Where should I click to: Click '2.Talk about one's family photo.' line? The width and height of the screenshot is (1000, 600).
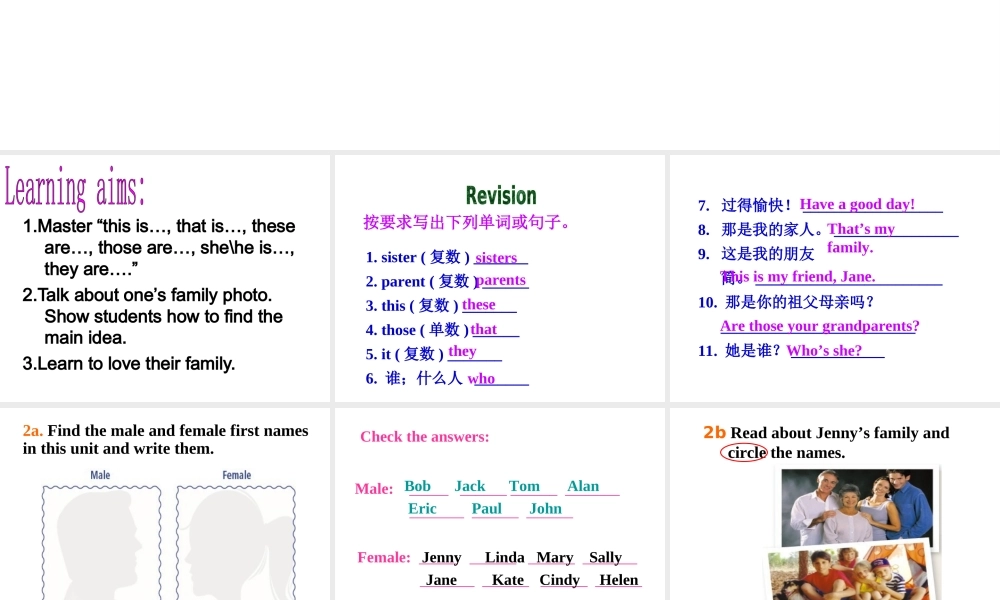(147, 295)
